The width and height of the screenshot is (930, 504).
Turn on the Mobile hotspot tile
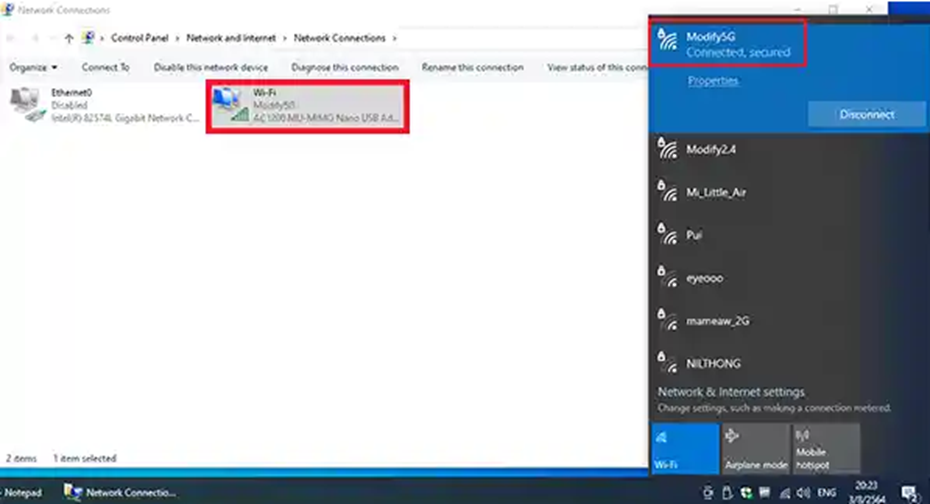(826, 447)
